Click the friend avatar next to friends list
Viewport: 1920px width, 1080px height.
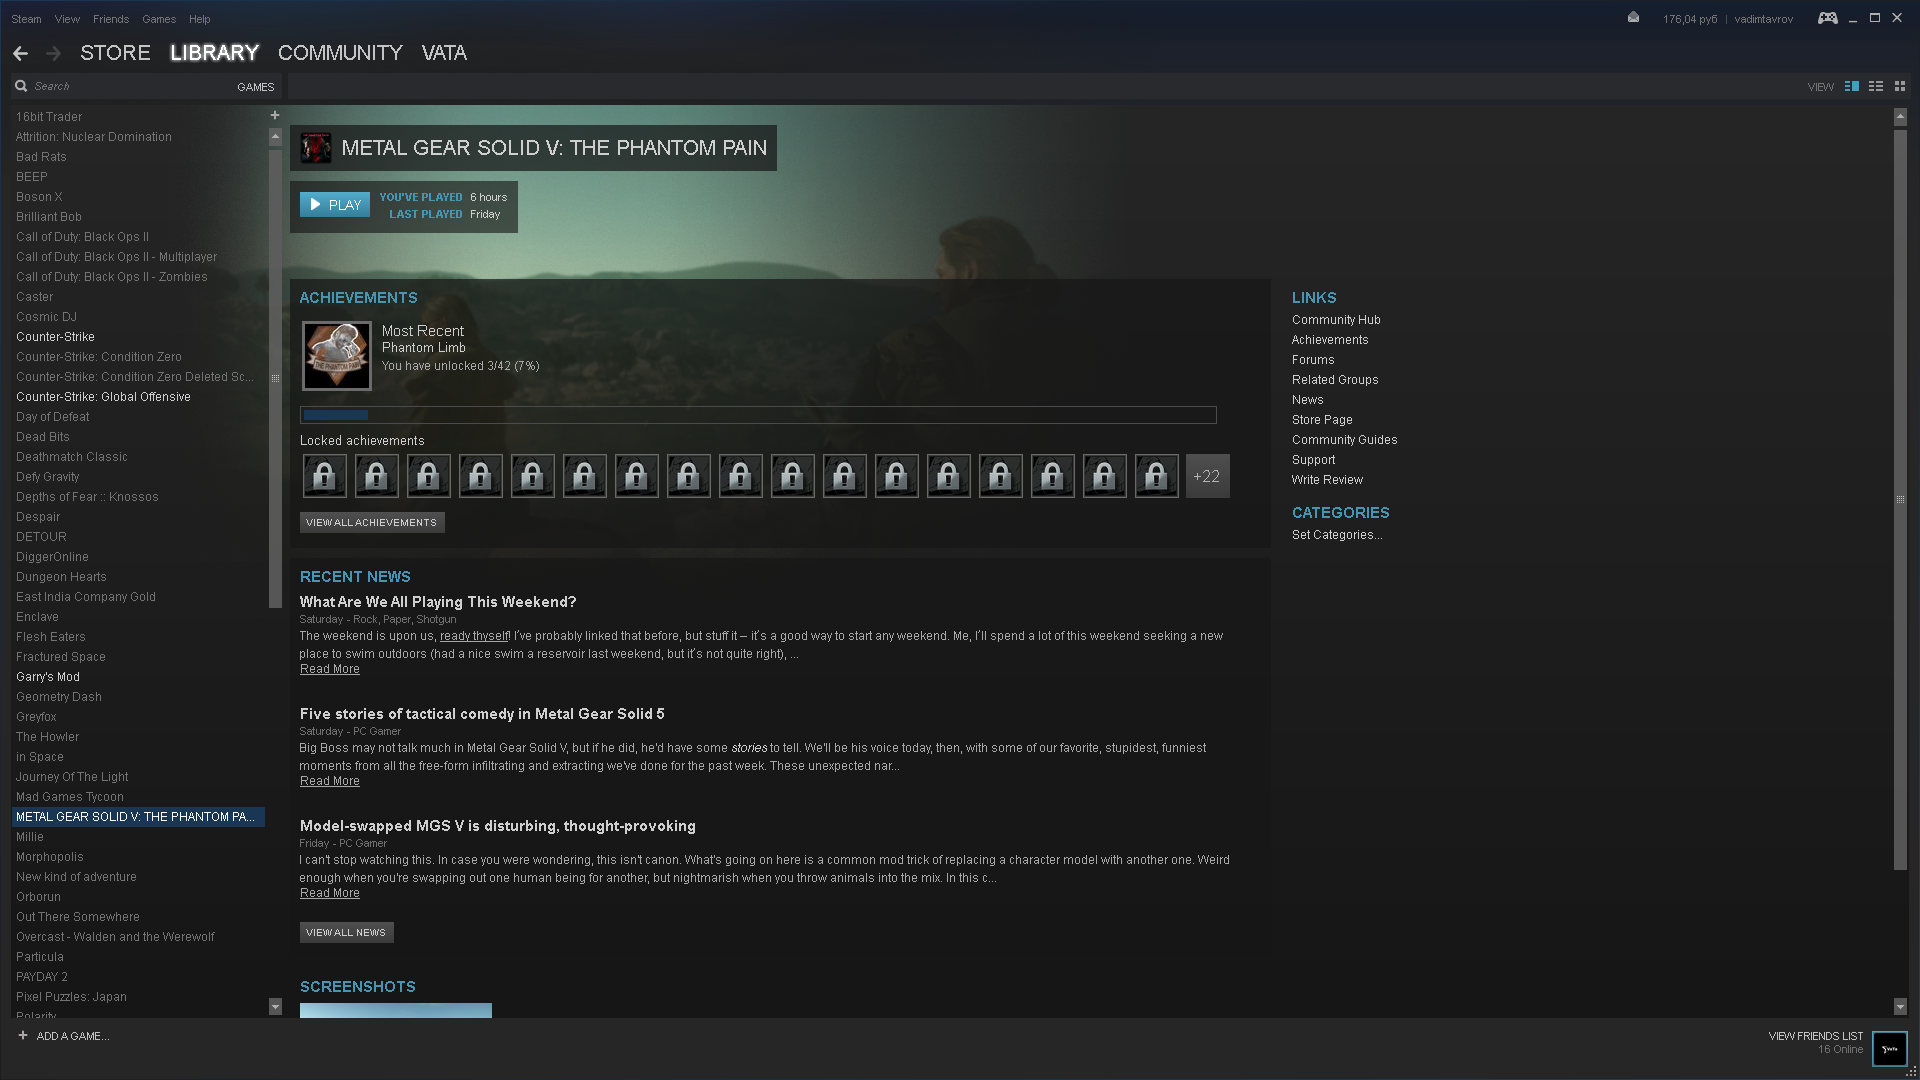[x=1890, y=1049]
